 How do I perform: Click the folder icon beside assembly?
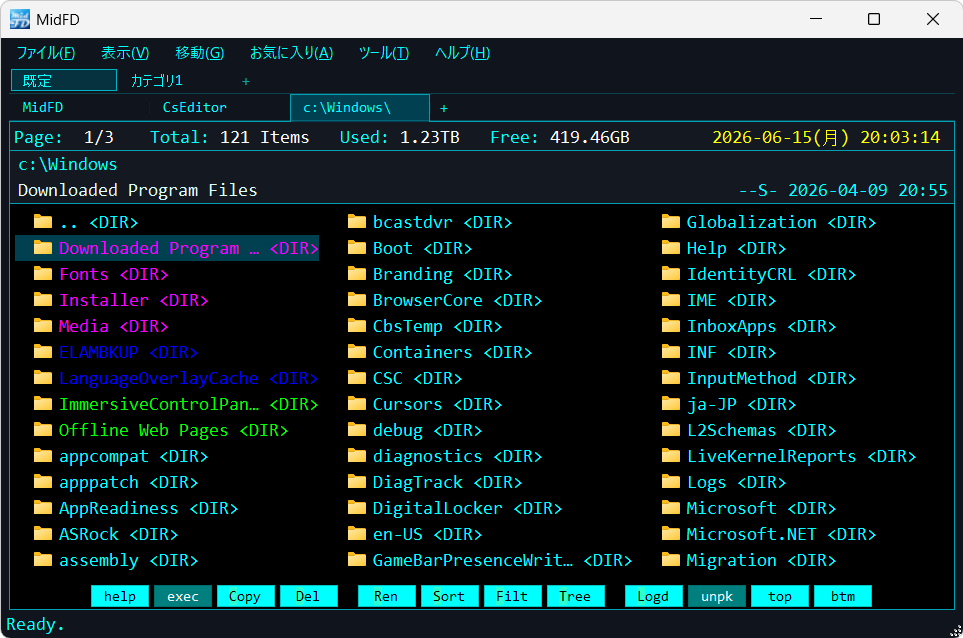43,559
